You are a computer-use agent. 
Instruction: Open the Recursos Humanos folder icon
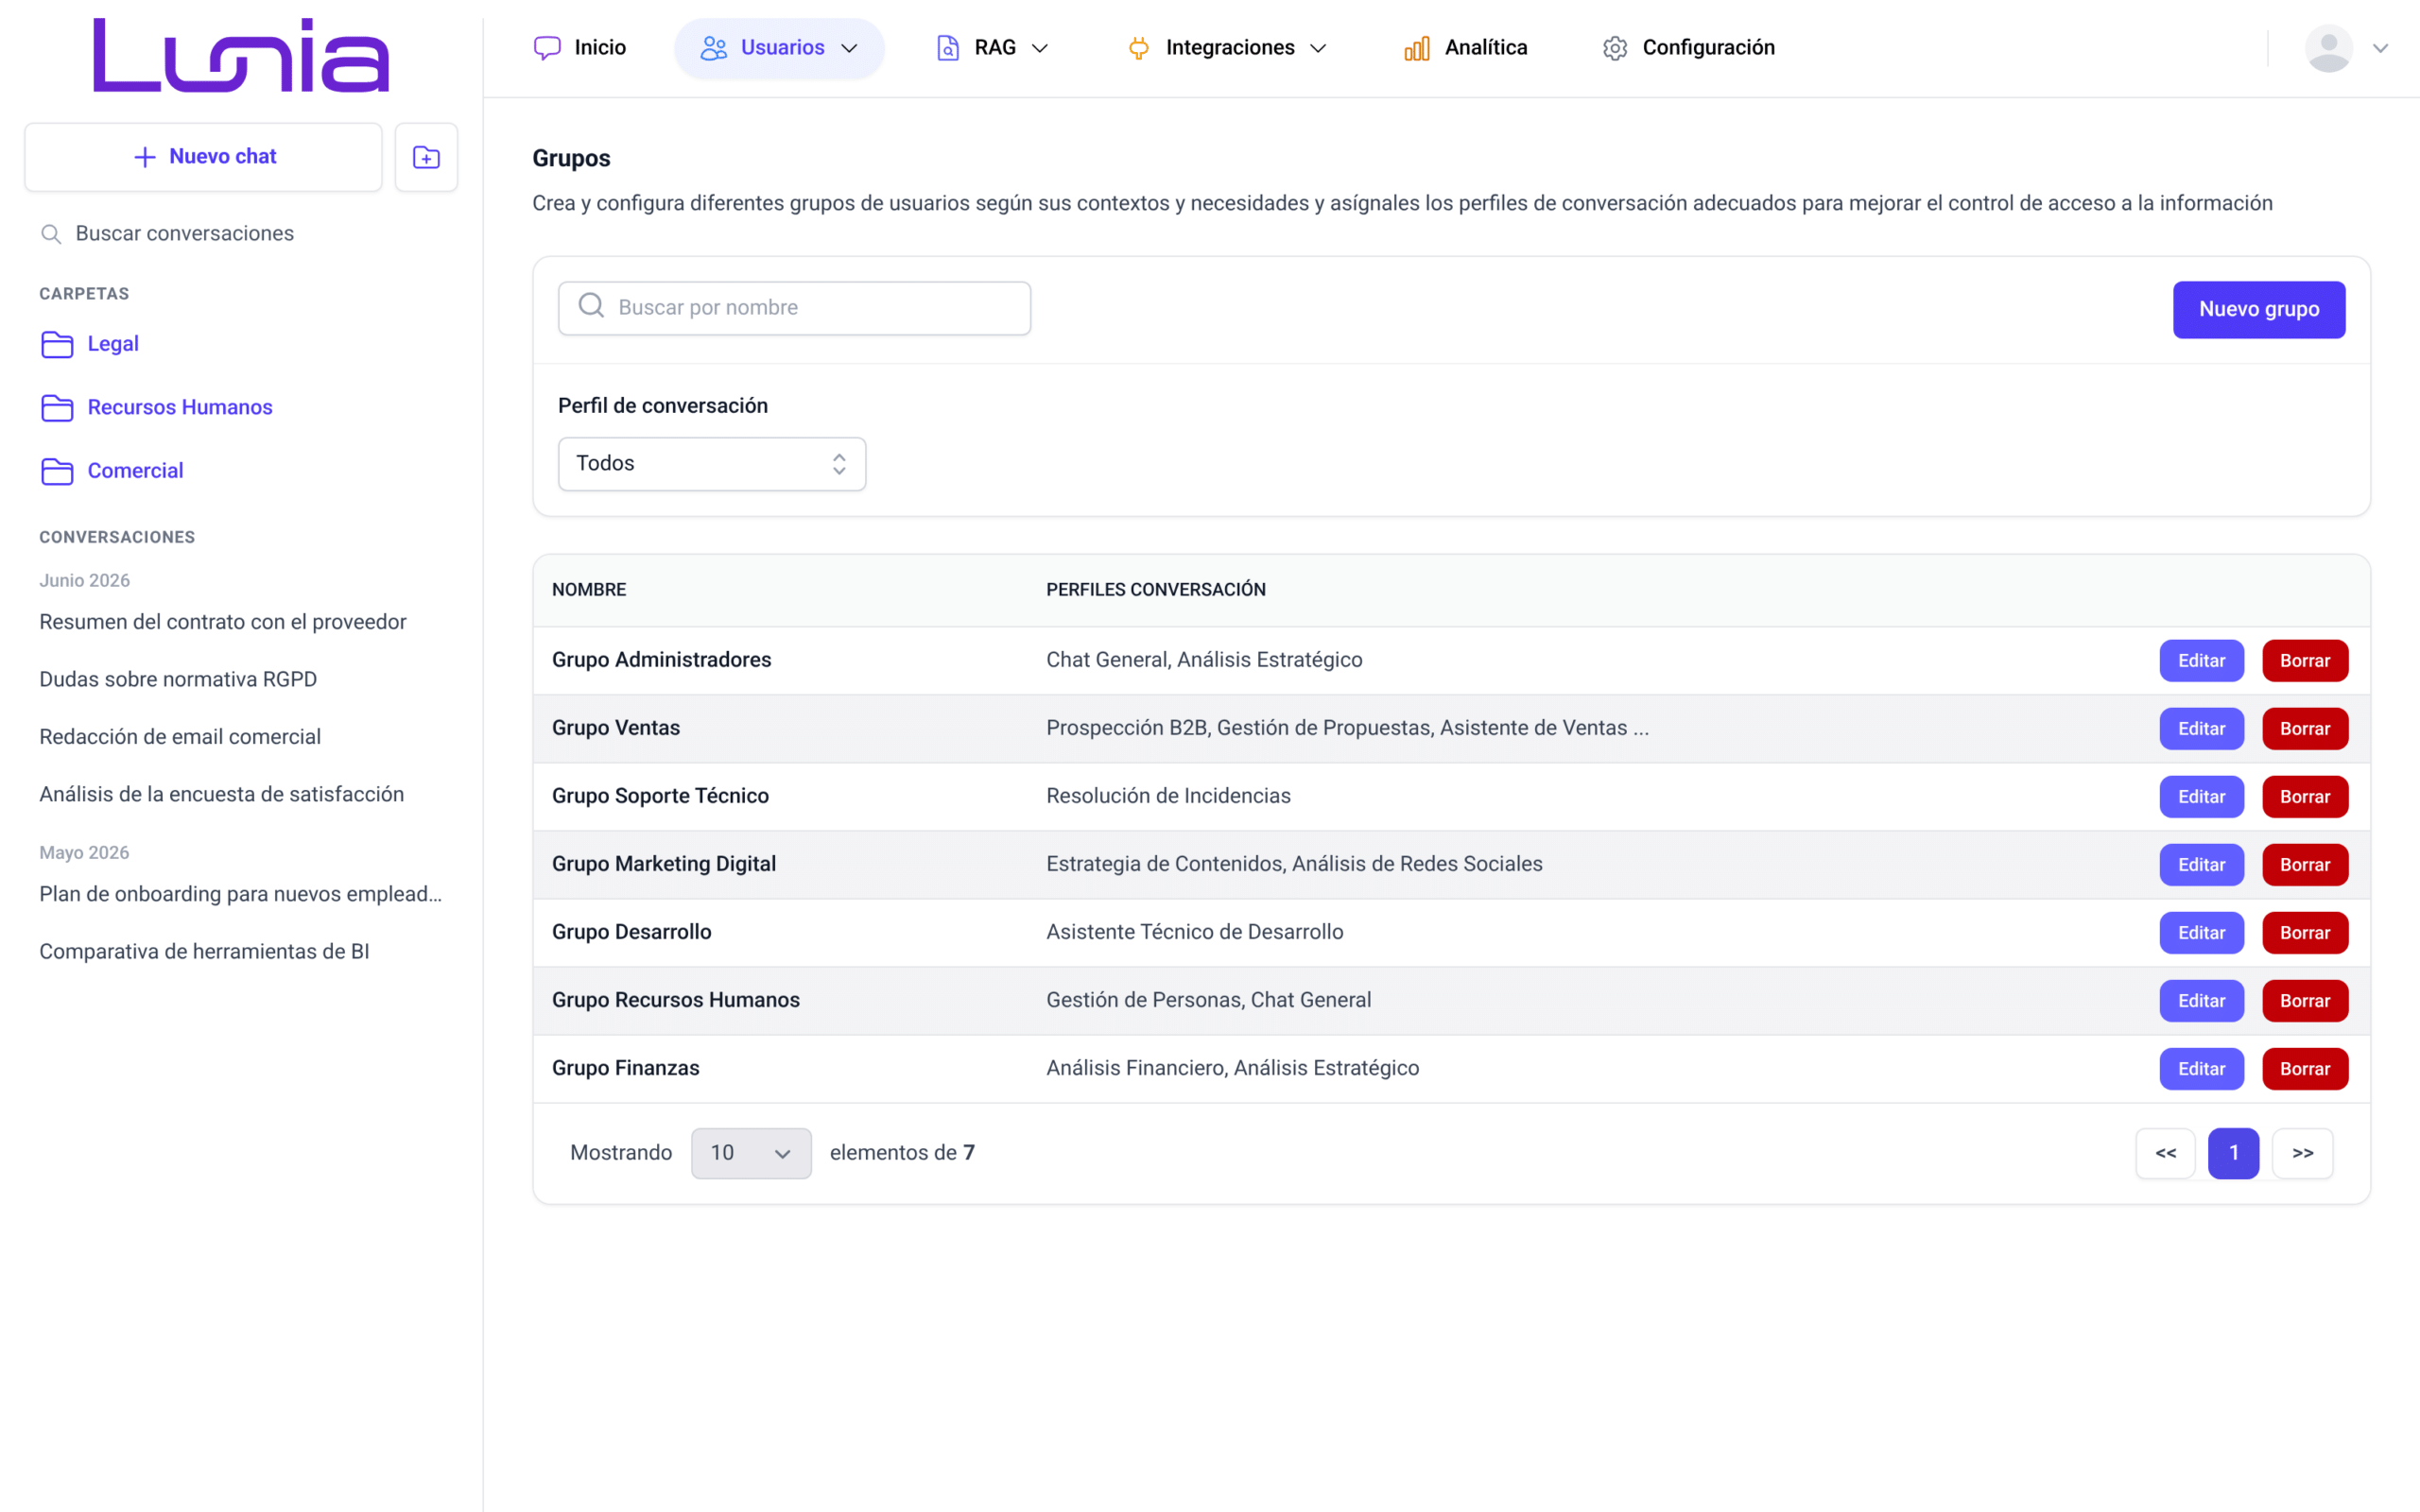click(x=57, y=408)
